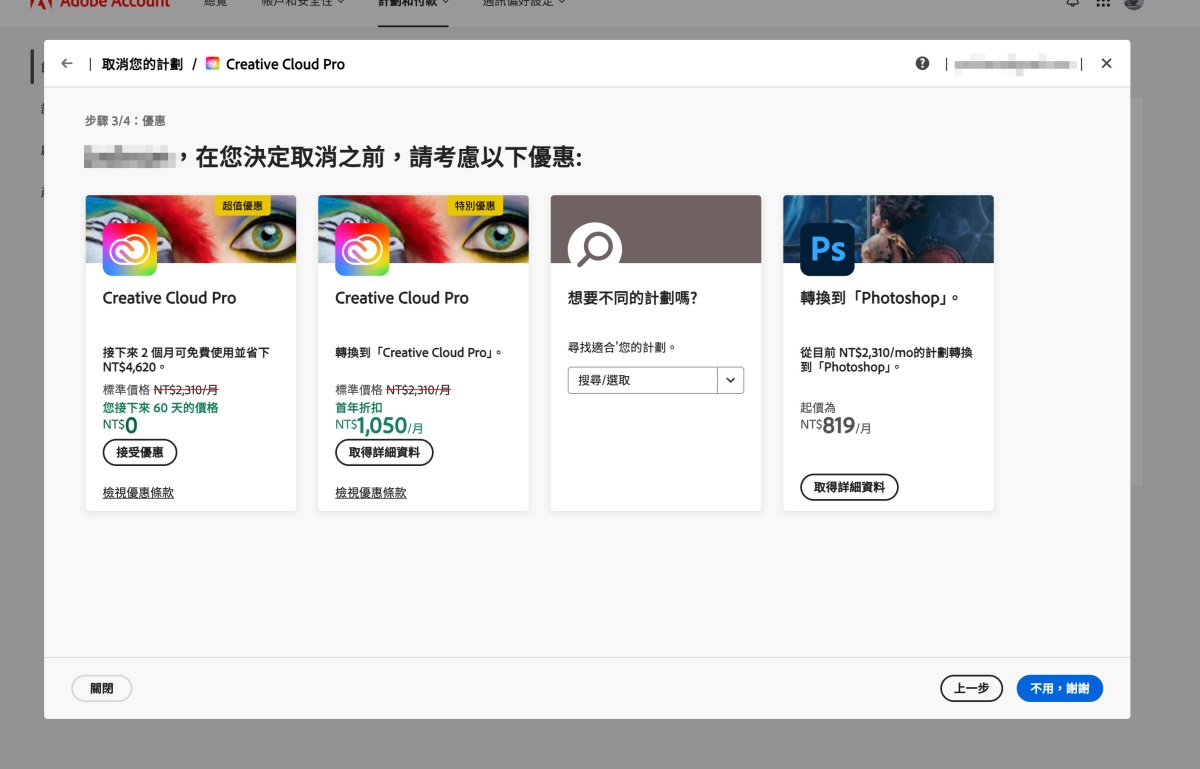The width and height of the screenshot is (1200, 769).
Task: Click the 首年折扣 label
Action: (x=357, y=408)
